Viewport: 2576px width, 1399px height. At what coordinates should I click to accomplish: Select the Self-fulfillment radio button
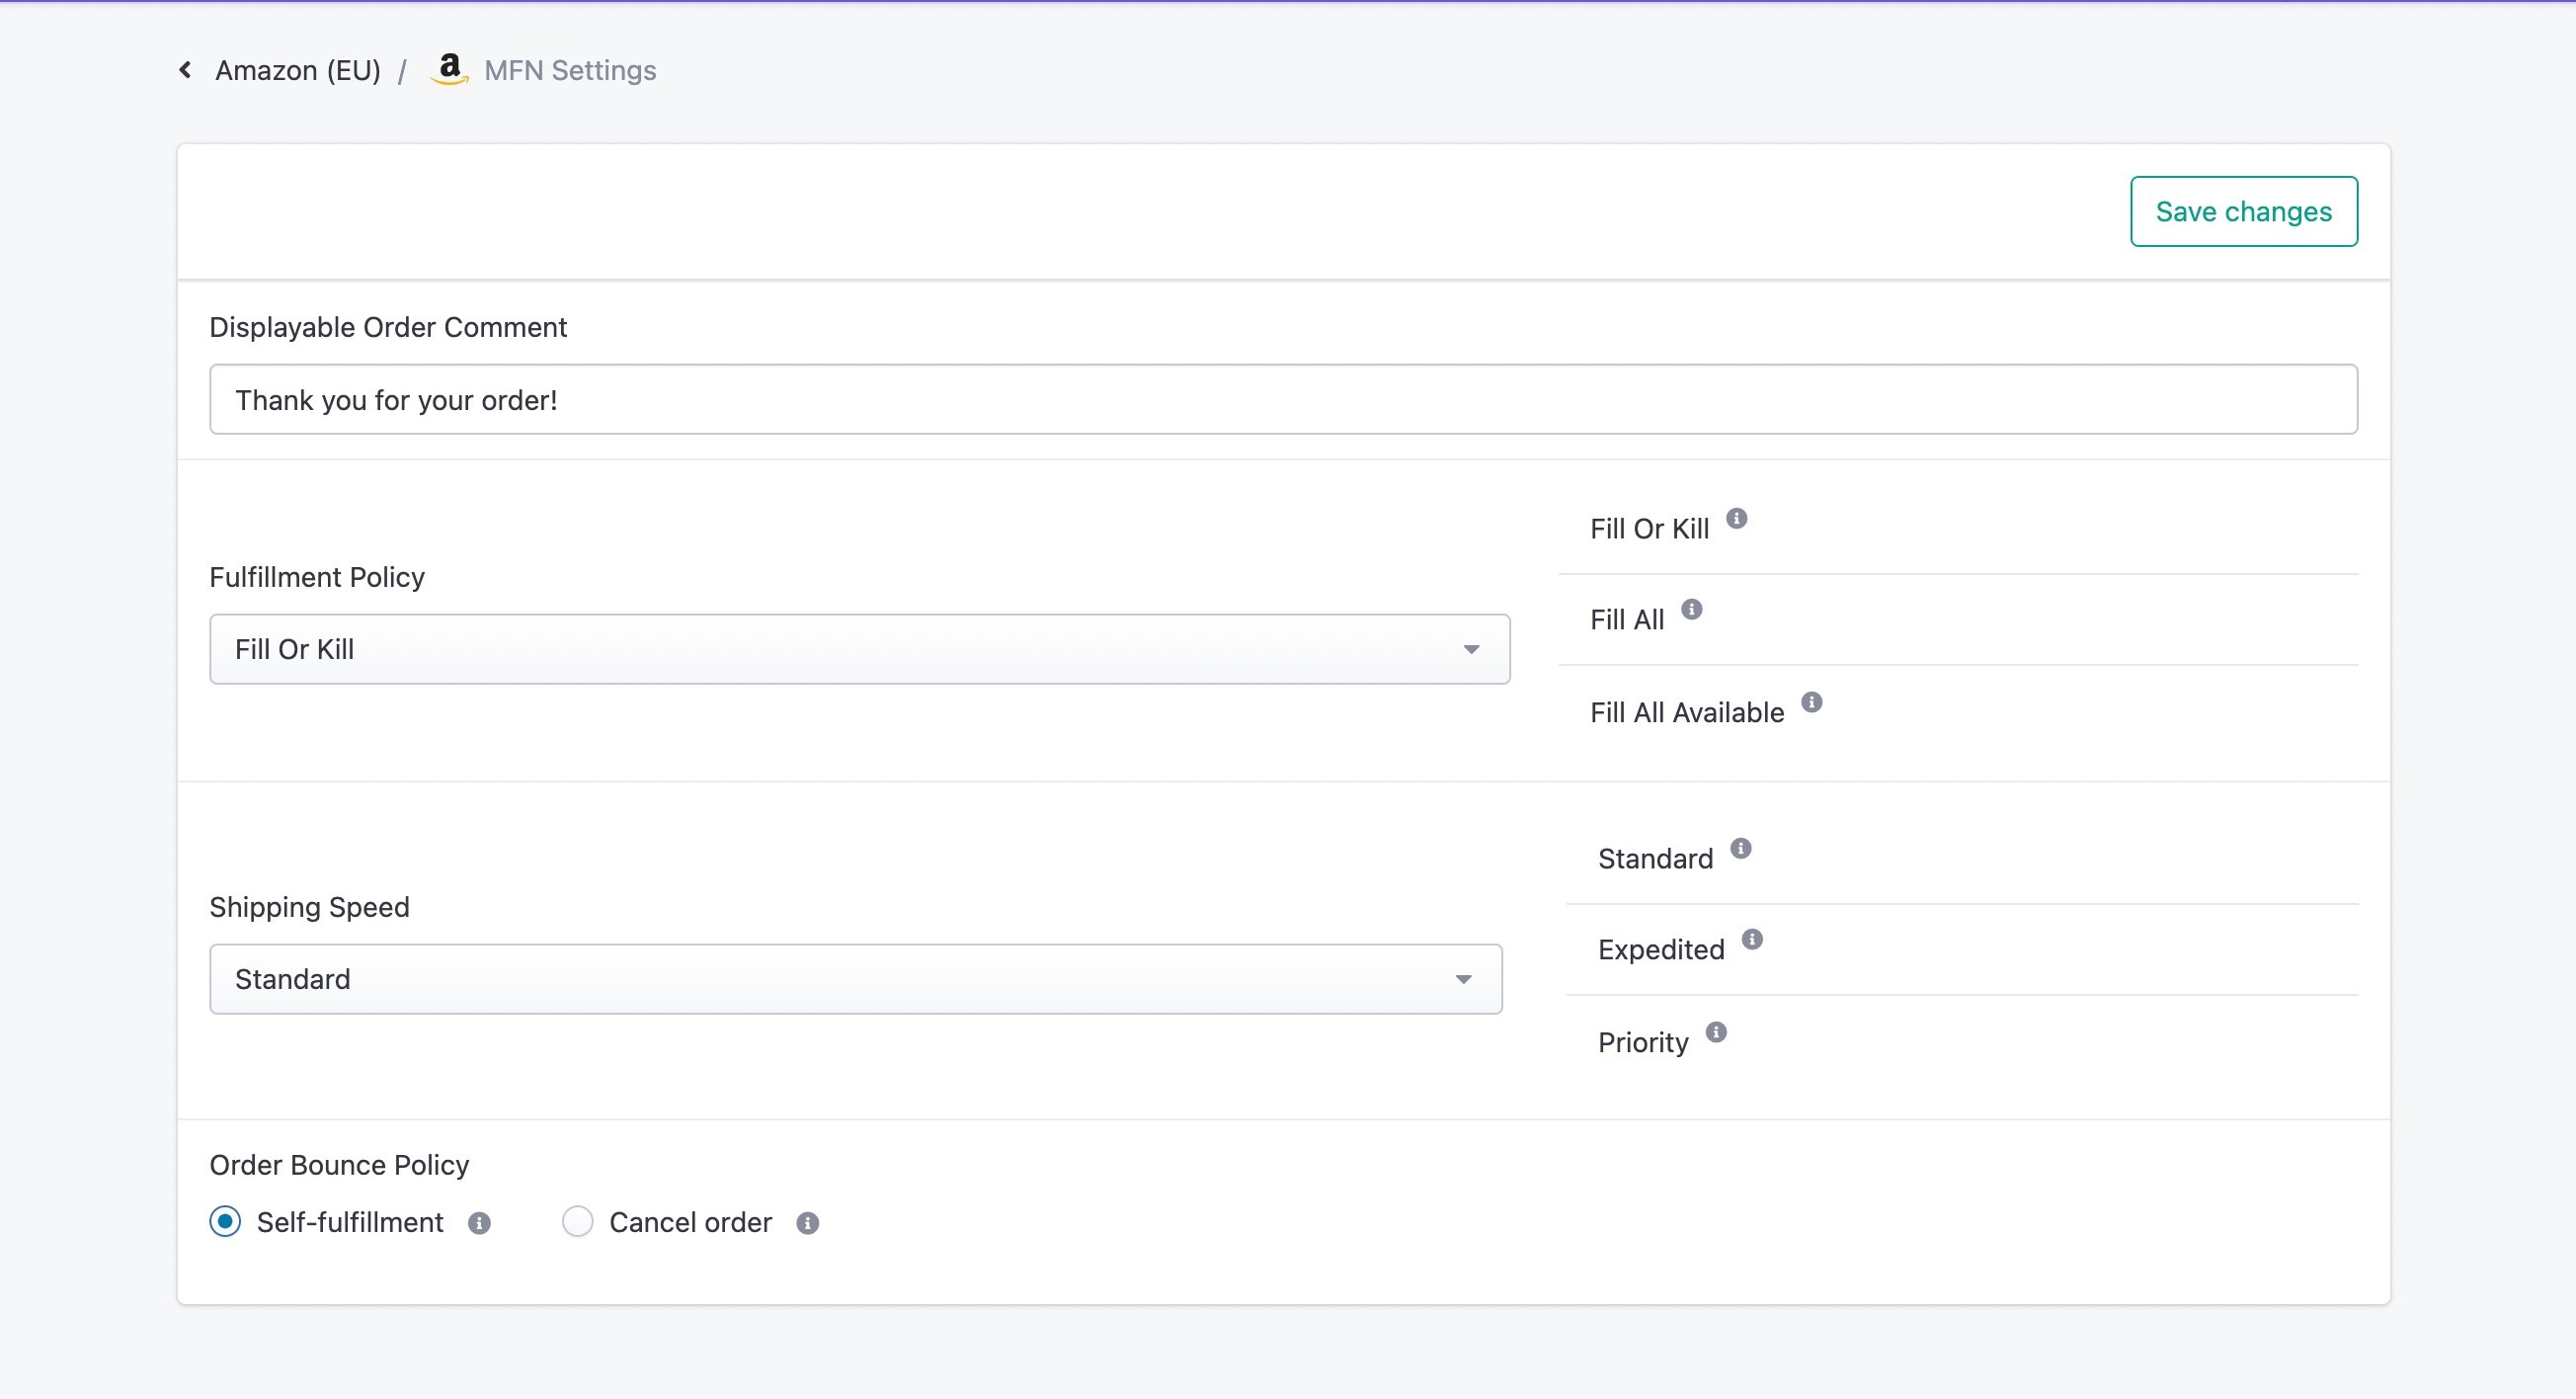coord(225,1221)
